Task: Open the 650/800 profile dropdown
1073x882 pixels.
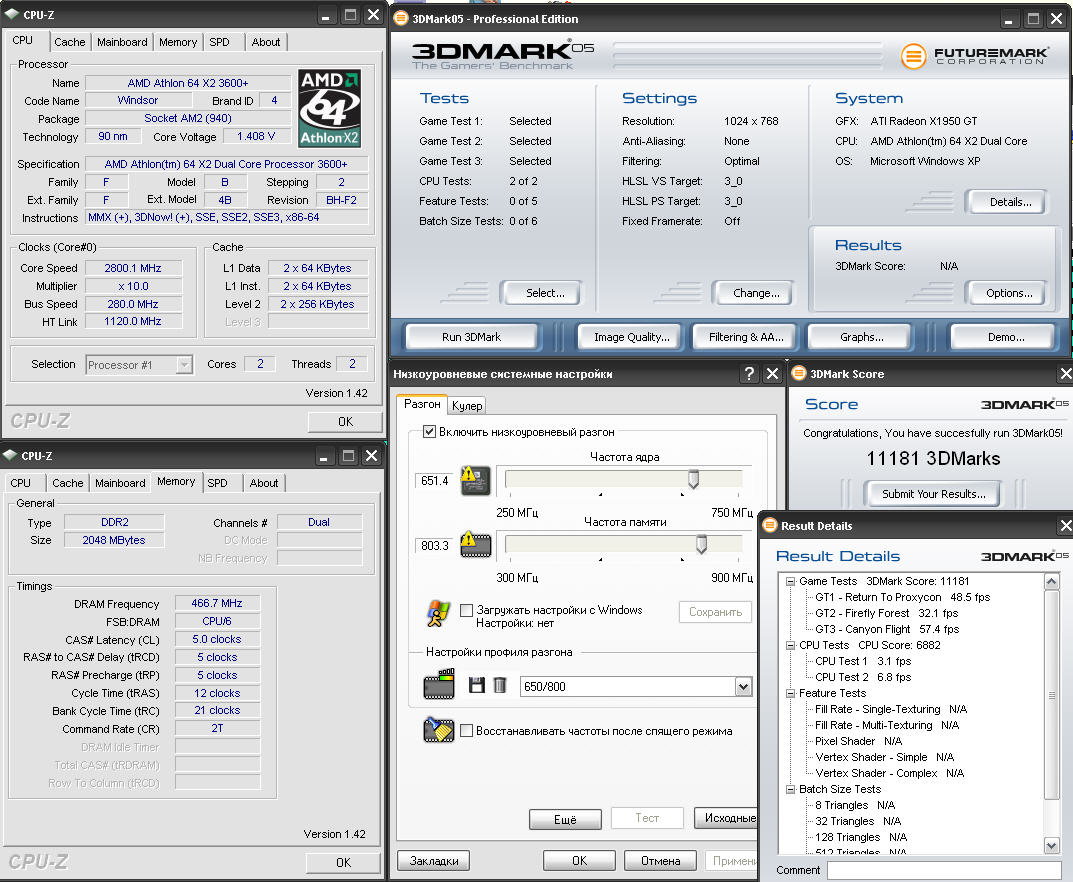Action: pyautogui.click(x=743, y=686)
